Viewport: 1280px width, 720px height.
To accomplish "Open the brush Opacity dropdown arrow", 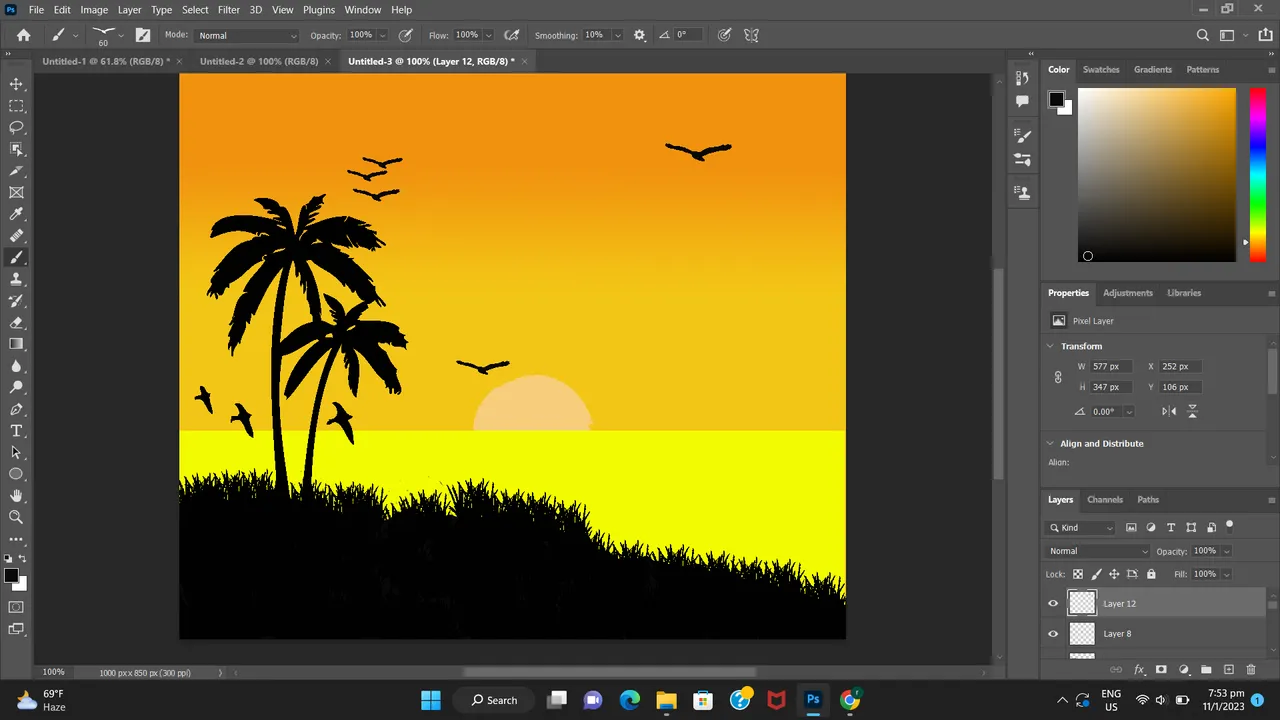I will click(x=382, y=35).
